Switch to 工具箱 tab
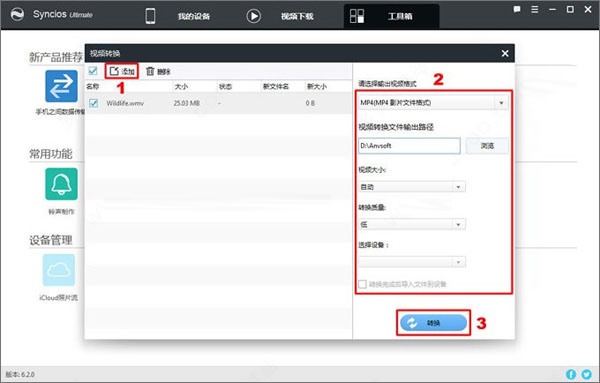Image resolution: width=600 pixels, height=383 pixels. pyautogui.click(x=400, y=16)
